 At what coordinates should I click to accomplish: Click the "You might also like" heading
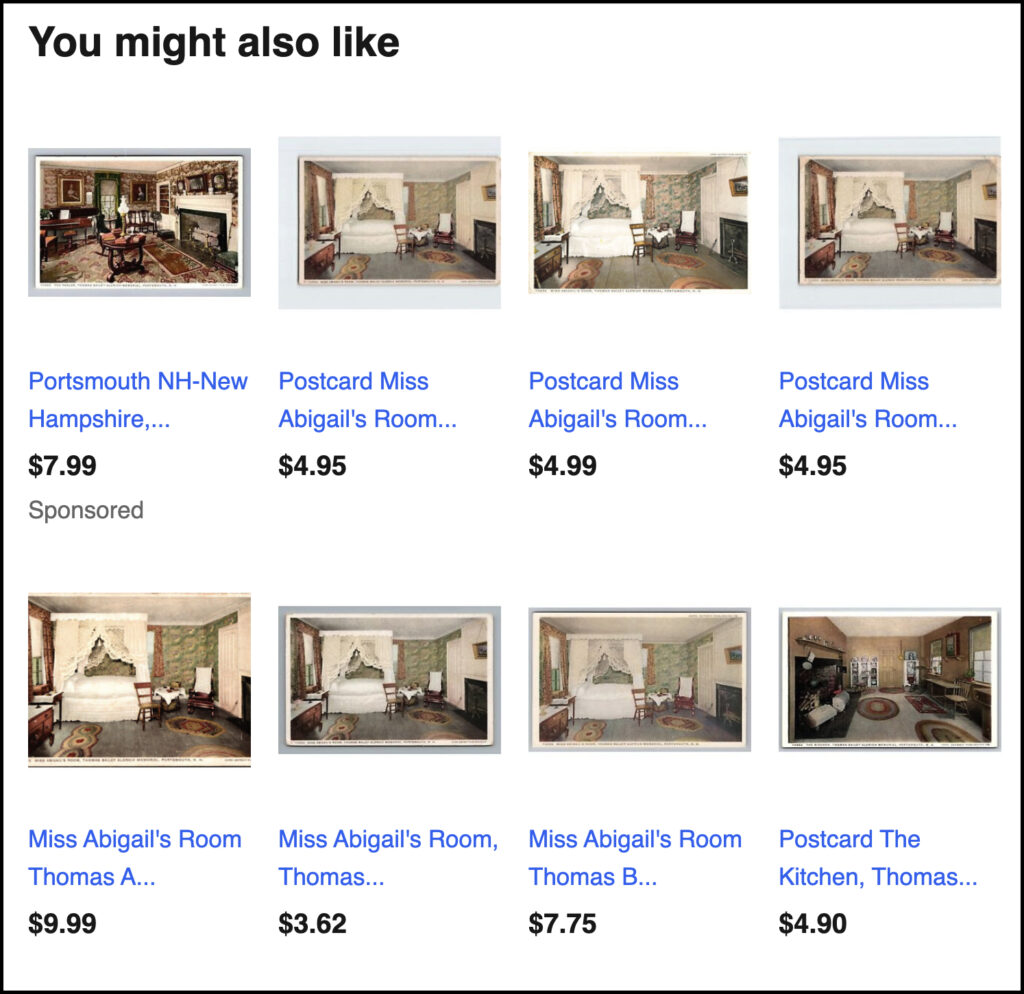coord(214,42)
